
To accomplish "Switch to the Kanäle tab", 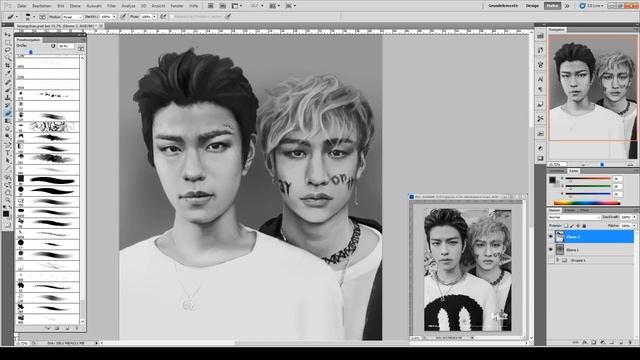I will pyautogui.click(x=569, y=210).
